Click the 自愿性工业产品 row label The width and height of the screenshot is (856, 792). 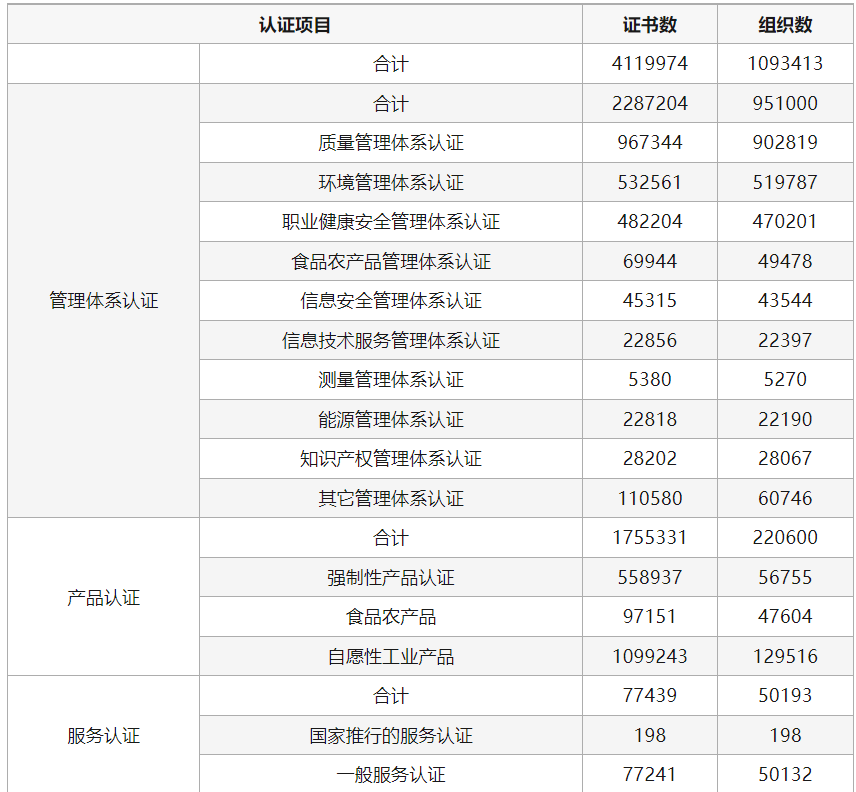(391, 657)
